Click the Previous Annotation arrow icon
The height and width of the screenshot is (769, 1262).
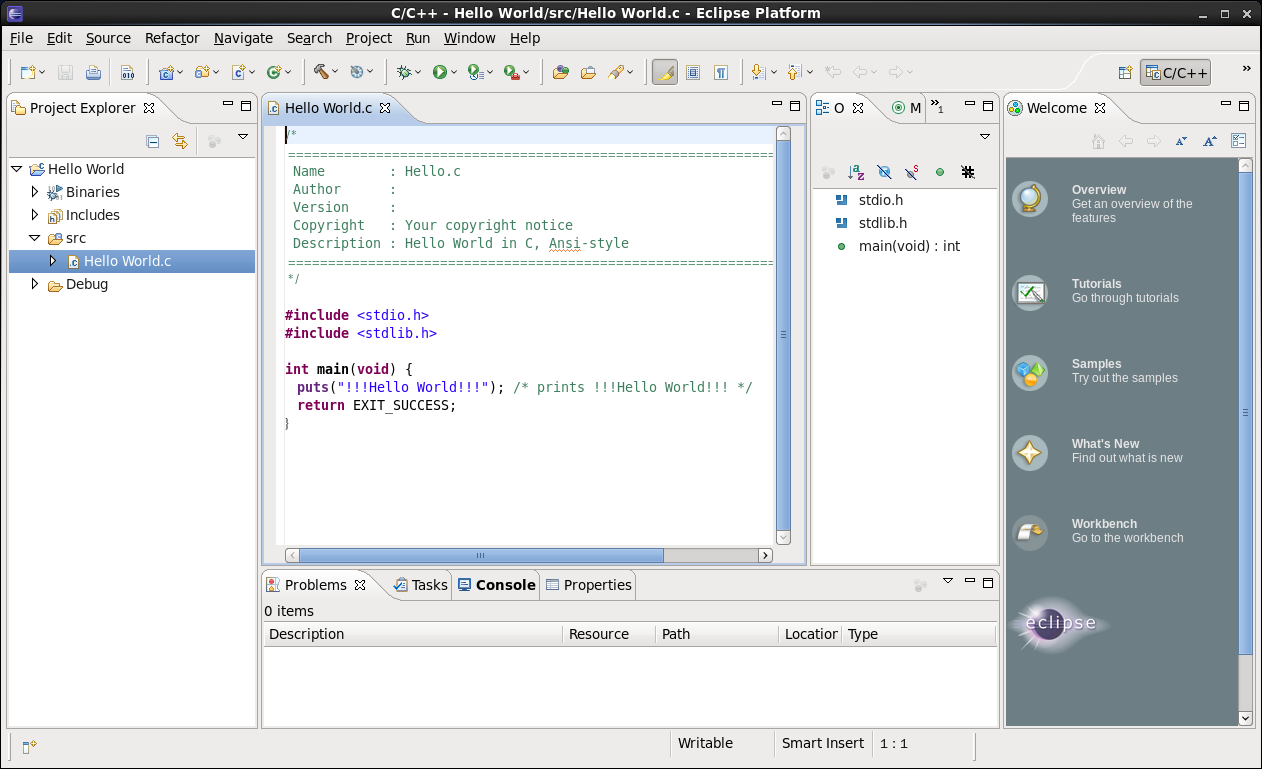[794, 72]
